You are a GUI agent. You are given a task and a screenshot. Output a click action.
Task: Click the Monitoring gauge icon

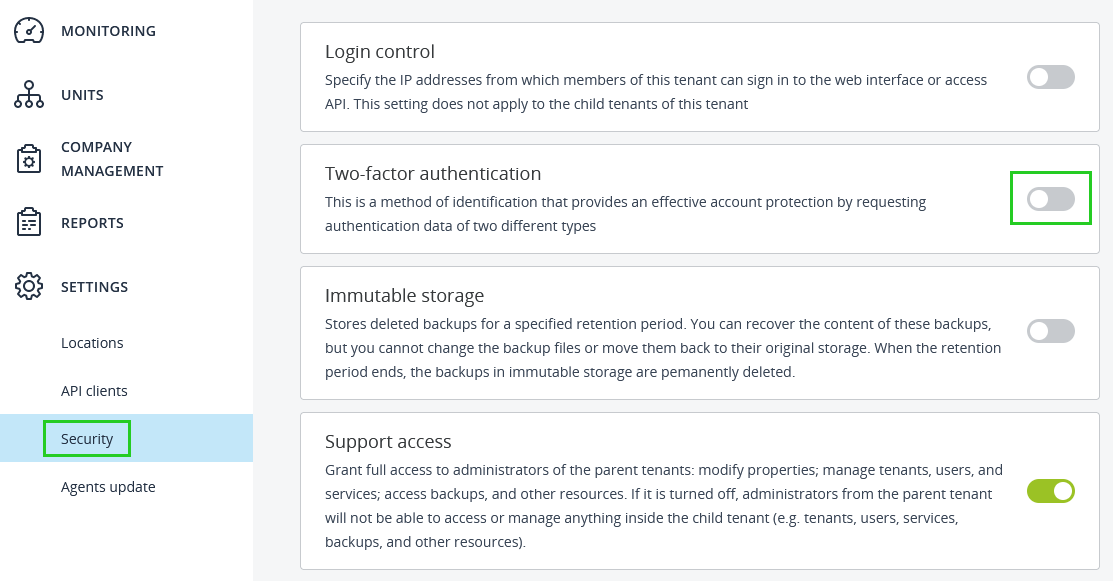click(x=29, y=31)
